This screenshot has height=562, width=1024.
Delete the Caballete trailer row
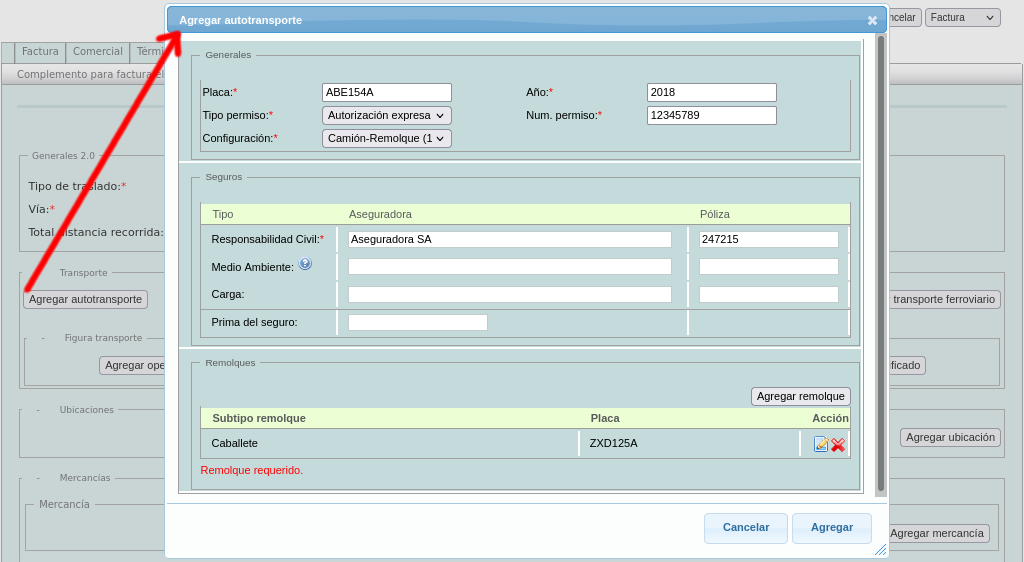[x=838, y=444]
